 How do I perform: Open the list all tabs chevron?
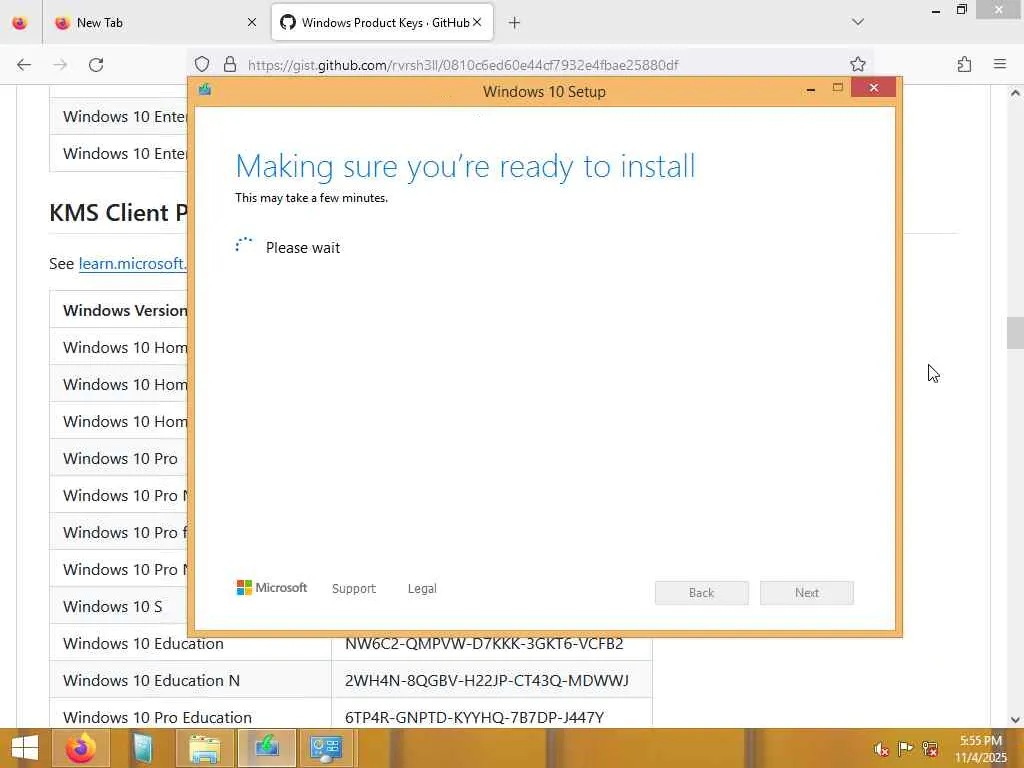858,22
